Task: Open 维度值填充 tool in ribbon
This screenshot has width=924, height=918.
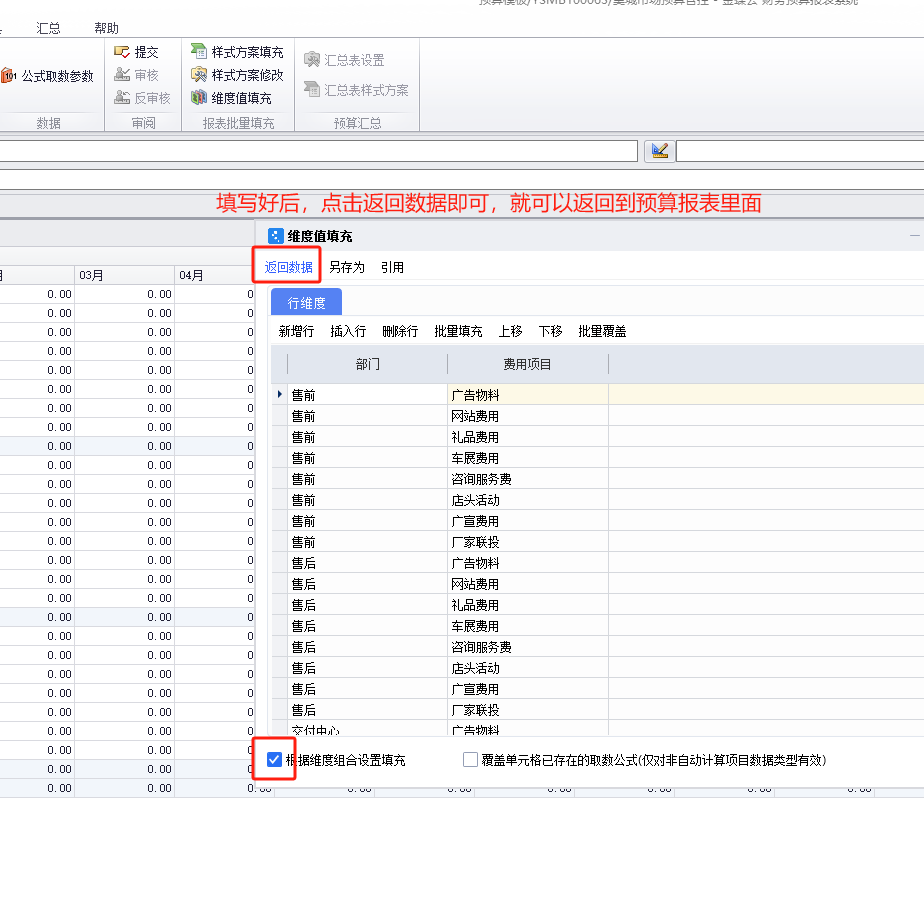Action: coord(231,98)
